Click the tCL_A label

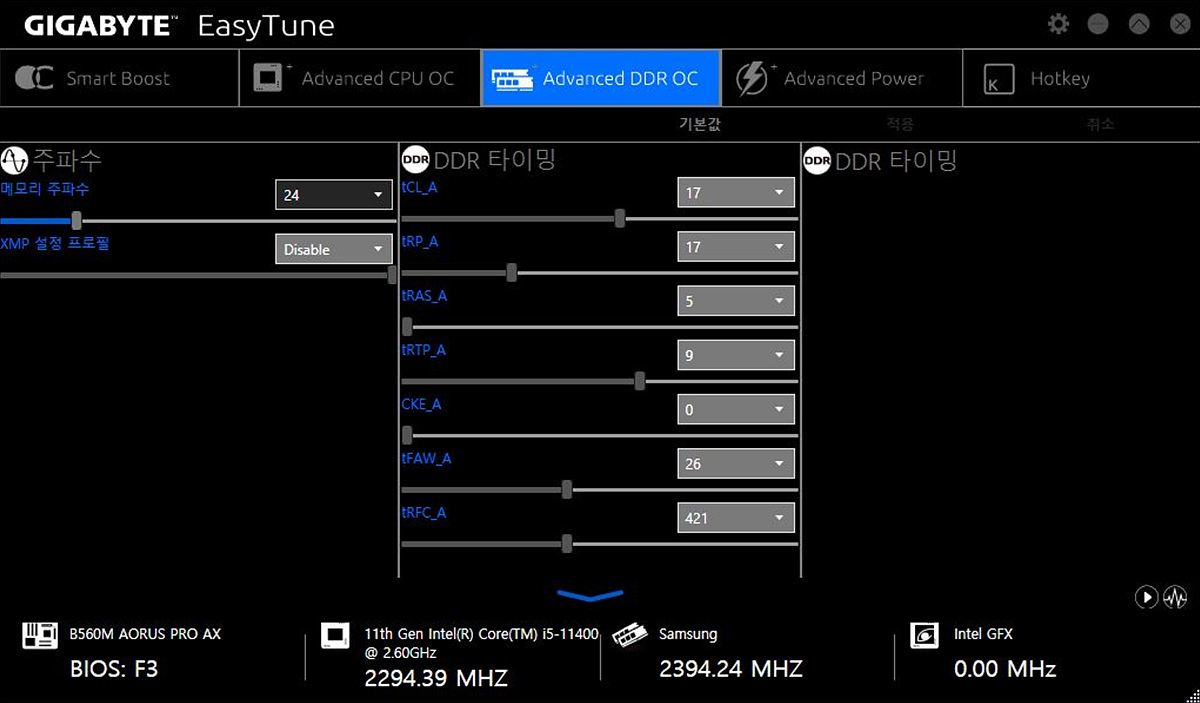point(419,187)
